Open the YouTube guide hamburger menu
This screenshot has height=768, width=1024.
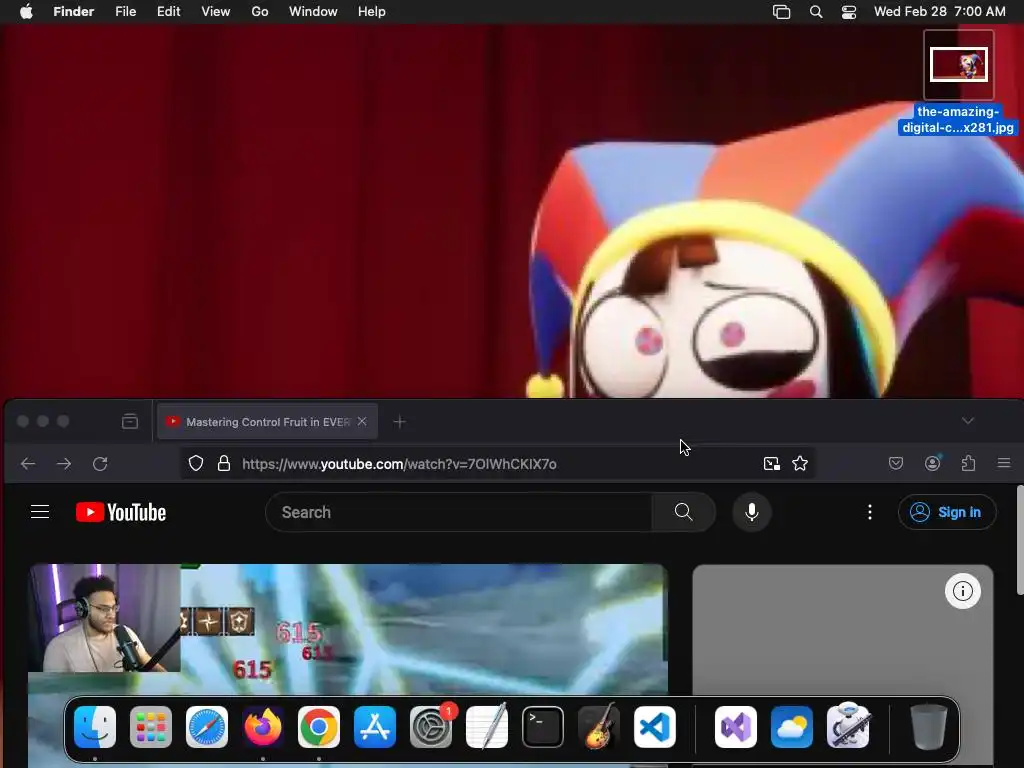(40, 512)
